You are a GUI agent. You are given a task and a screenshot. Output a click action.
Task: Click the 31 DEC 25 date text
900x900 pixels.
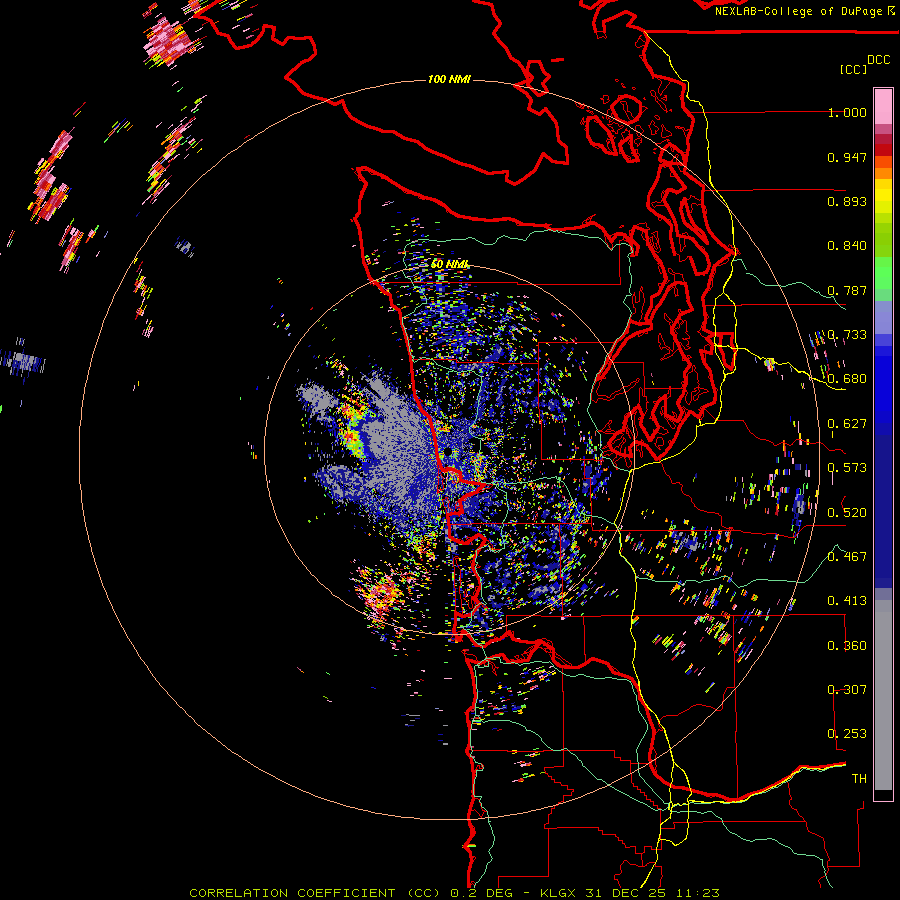[627, 893]
